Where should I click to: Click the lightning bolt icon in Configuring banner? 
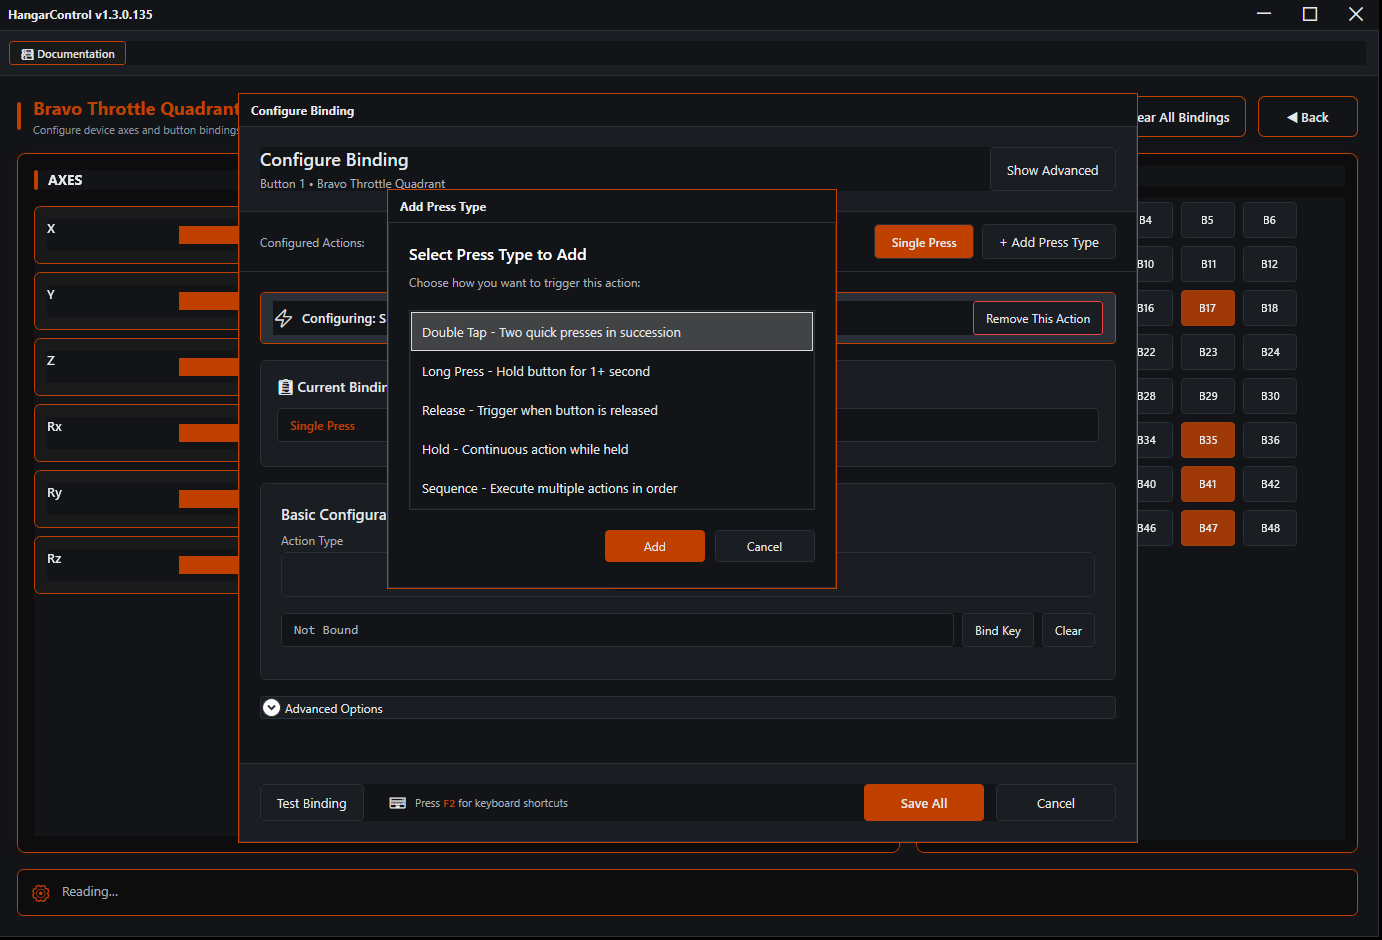click(285, 318)
